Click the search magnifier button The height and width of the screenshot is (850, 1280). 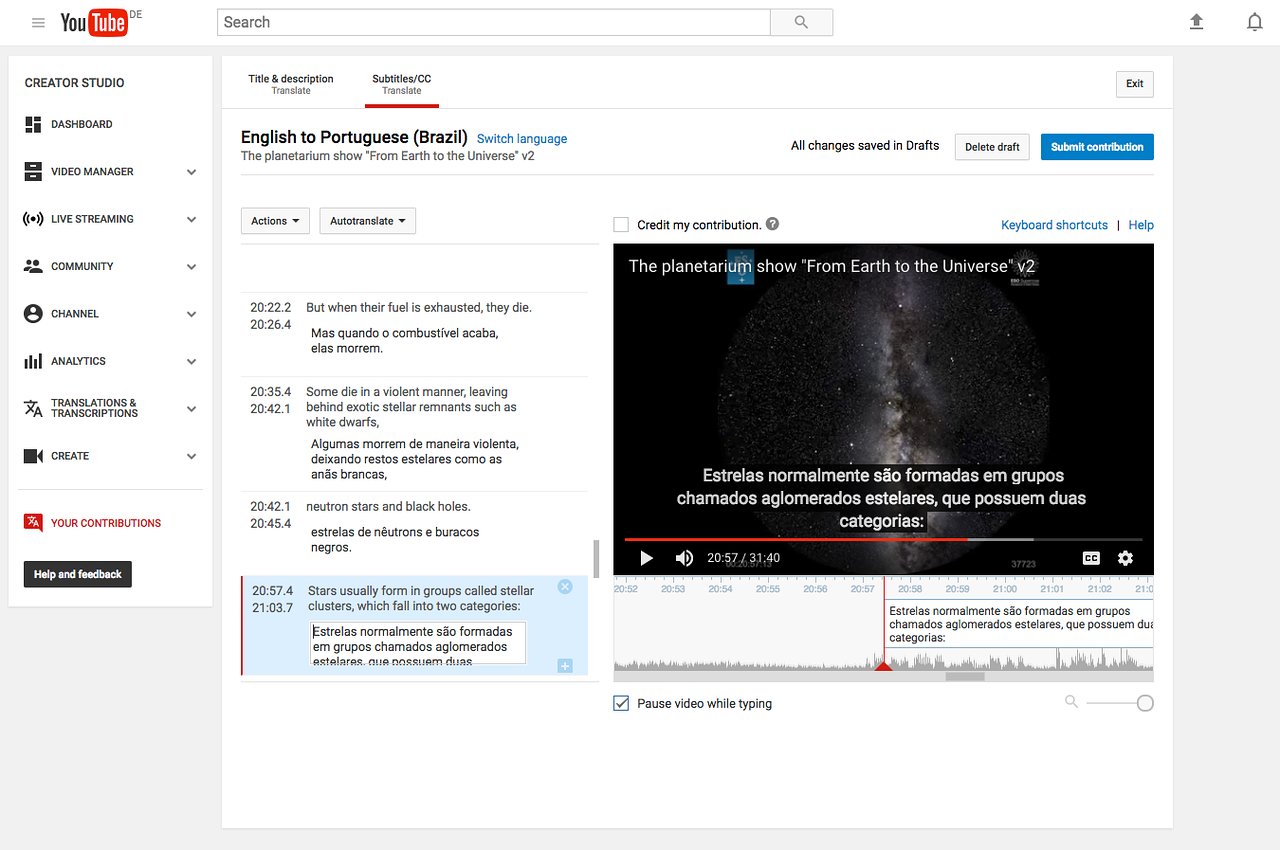click(x=801, y=22)
